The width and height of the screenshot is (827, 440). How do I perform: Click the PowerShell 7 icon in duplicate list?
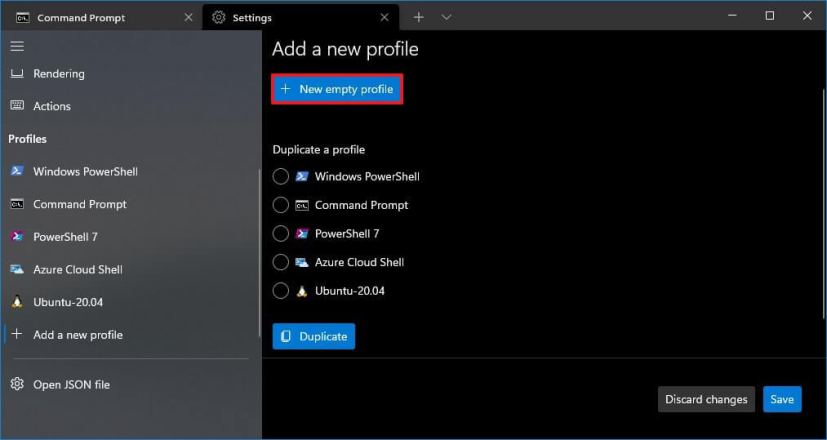click(302, 233)
